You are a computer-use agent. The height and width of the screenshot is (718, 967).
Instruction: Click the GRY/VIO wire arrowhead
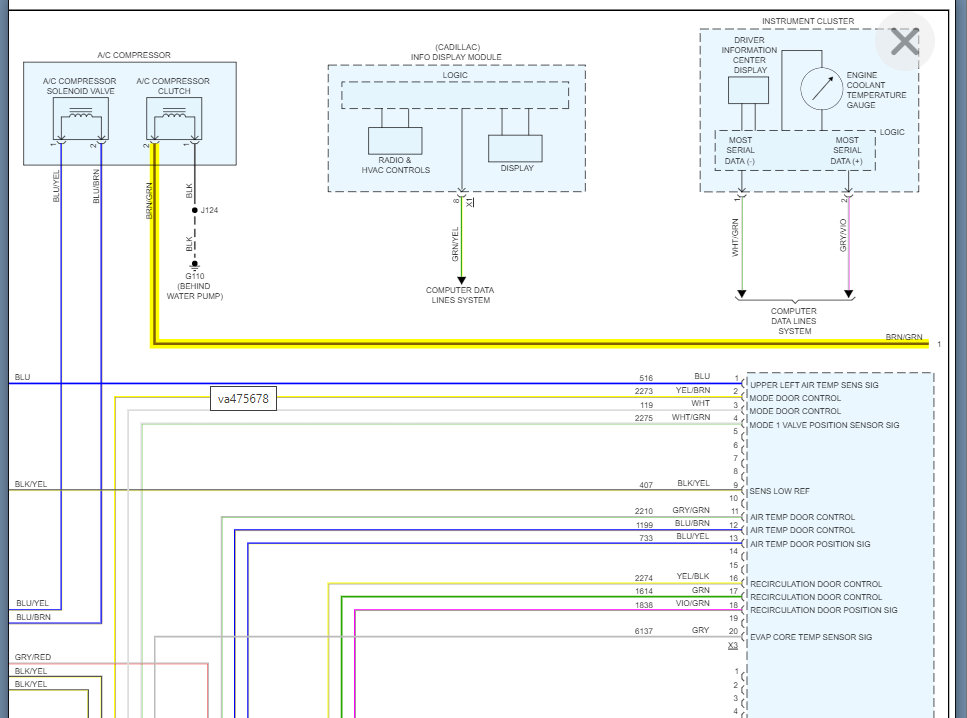pos(849,294)
